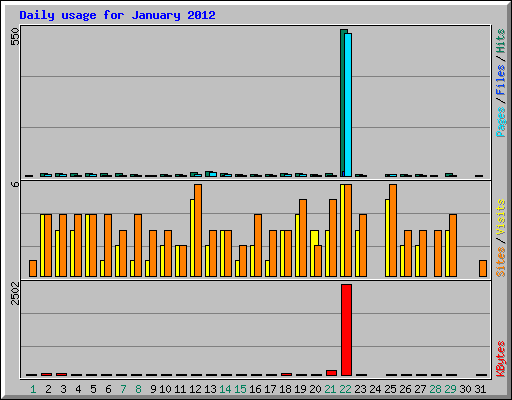This screenshot has width=512, height=400.
Task: Click the day 8 axis label
Action: pyautogui.click(x=138, y=389)
